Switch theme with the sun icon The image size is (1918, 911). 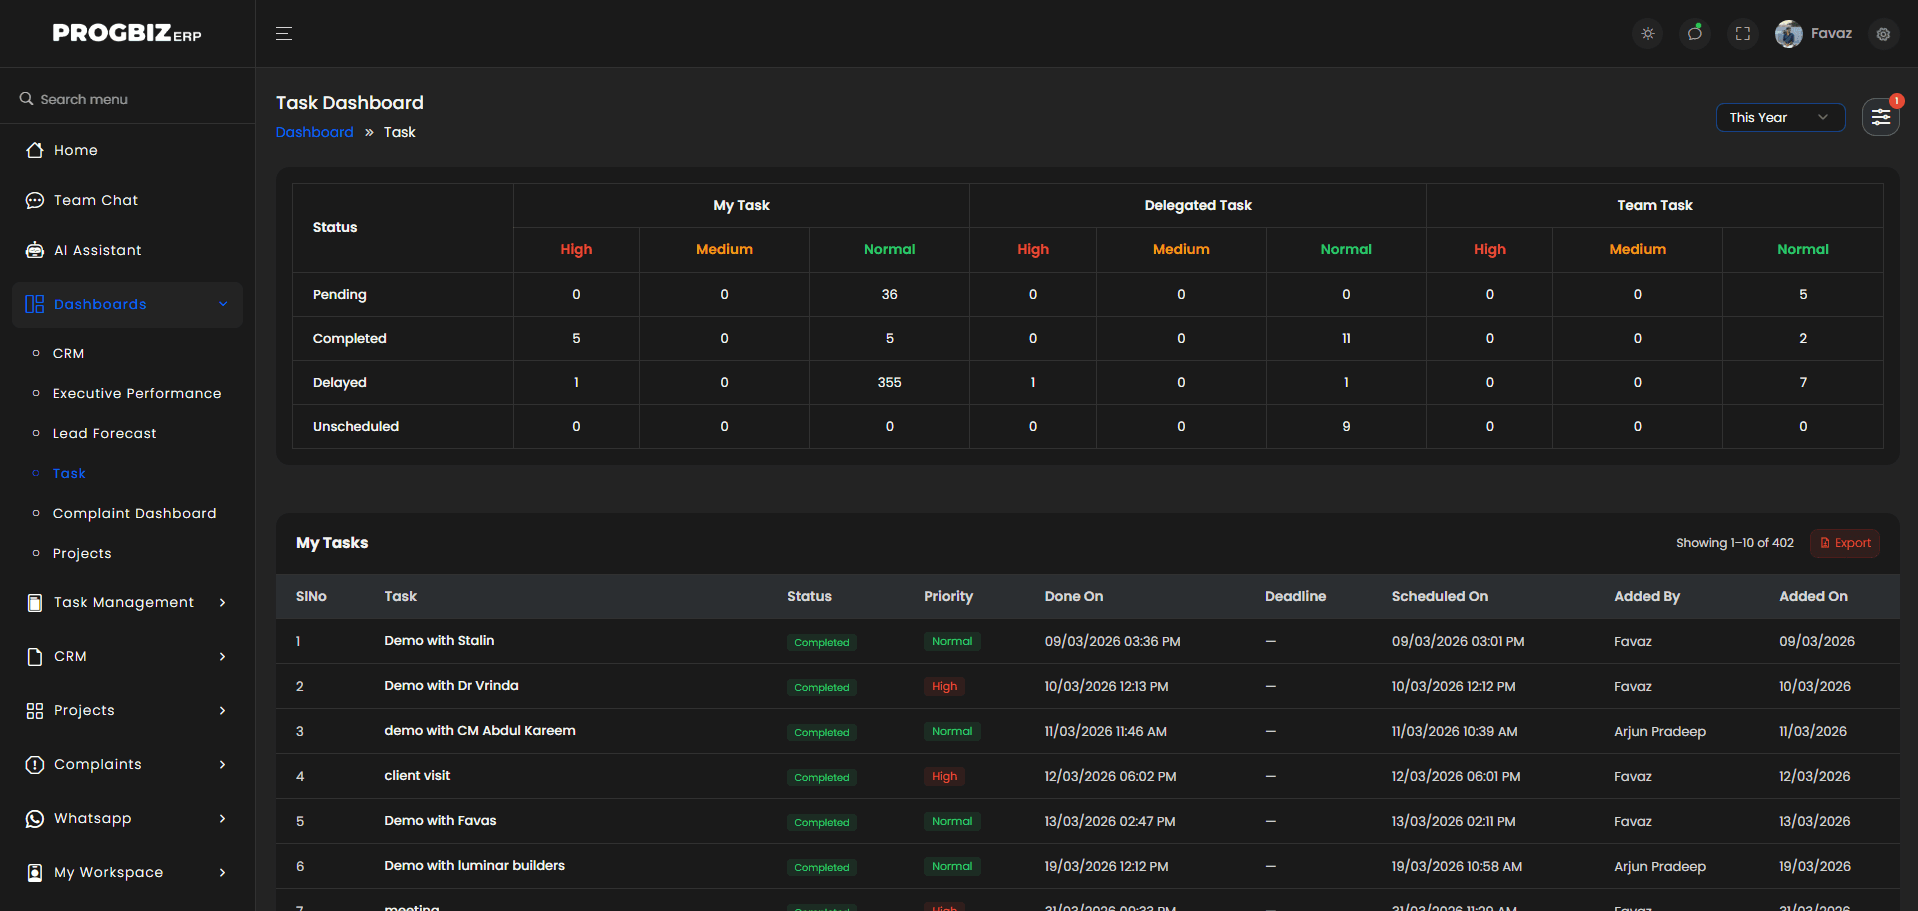click(x=1648, y=34)
